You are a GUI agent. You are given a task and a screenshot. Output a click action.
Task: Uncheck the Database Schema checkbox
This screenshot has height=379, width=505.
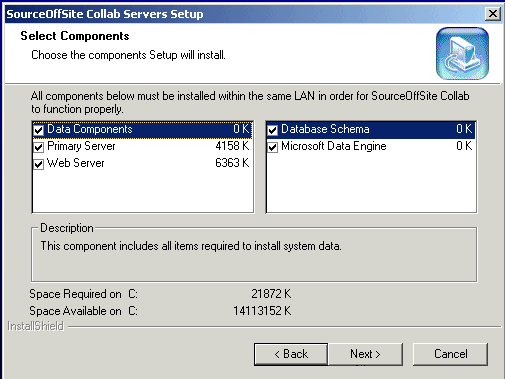(x=273, y=130)
